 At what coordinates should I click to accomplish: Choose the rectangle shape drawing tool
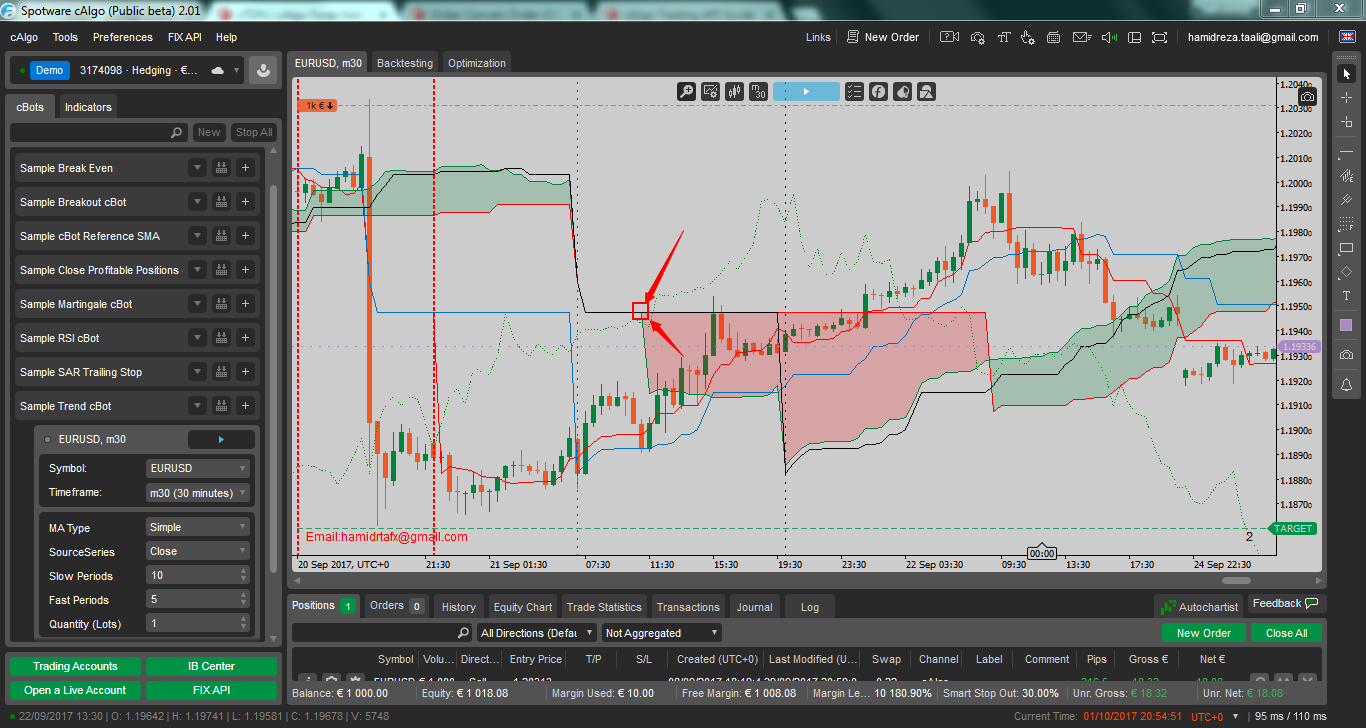coord(1346,248)
